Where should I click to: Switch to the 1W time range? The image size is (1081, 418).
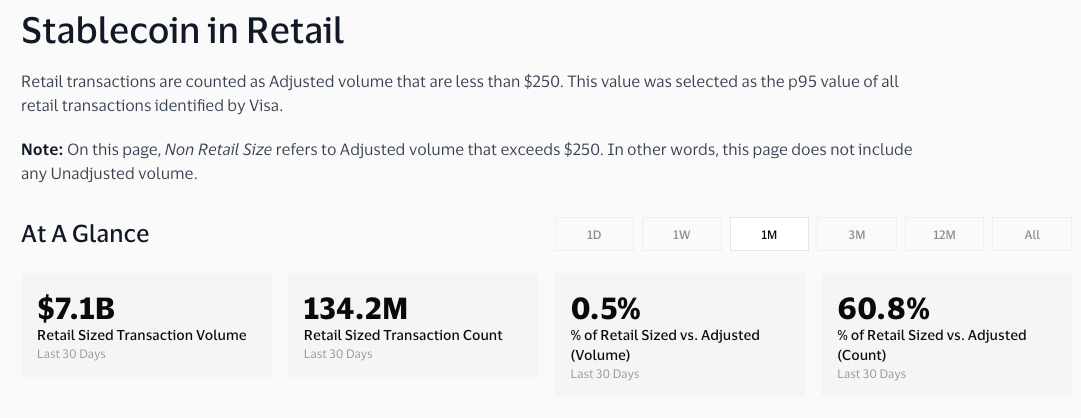(x=681, y=234)
